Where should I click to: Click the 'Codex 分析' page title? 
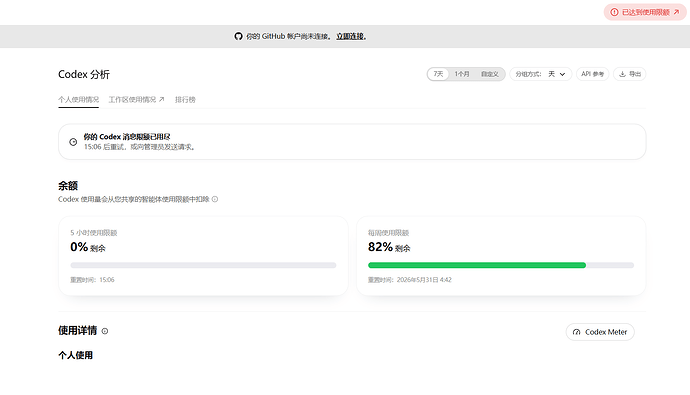coord(84,74)
